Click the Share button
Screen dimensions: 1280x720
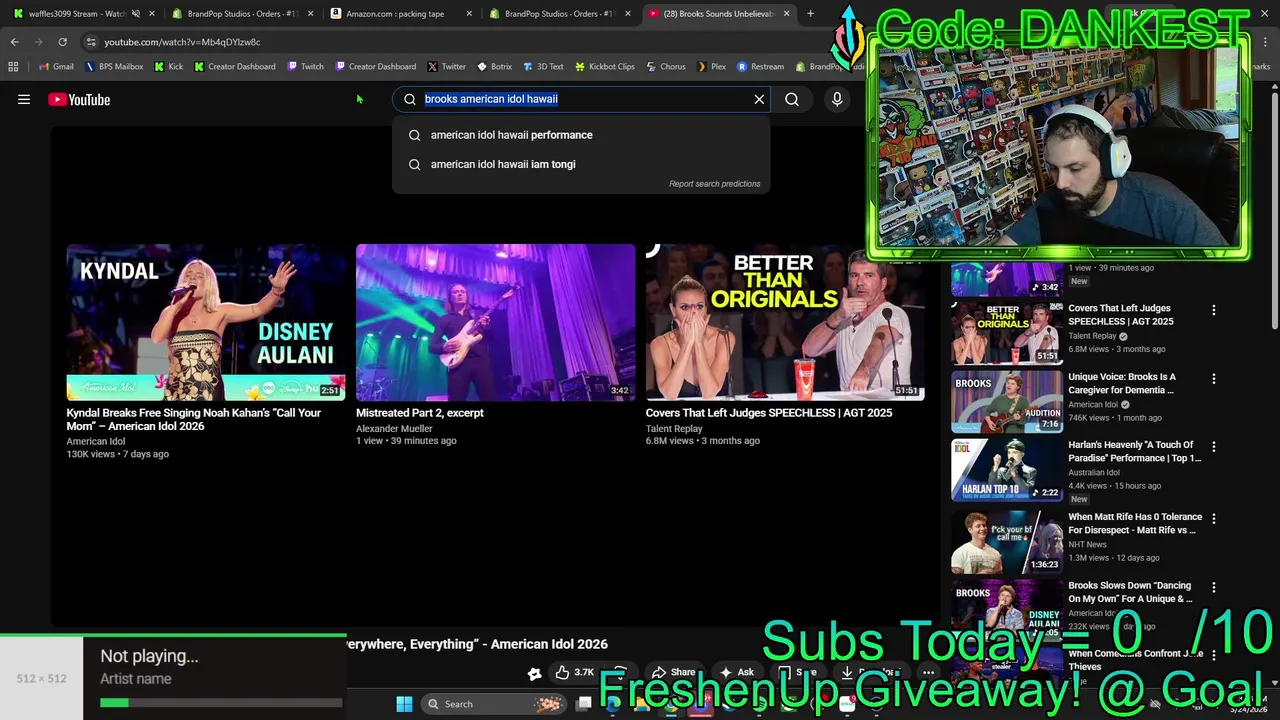tap(673, 672)
